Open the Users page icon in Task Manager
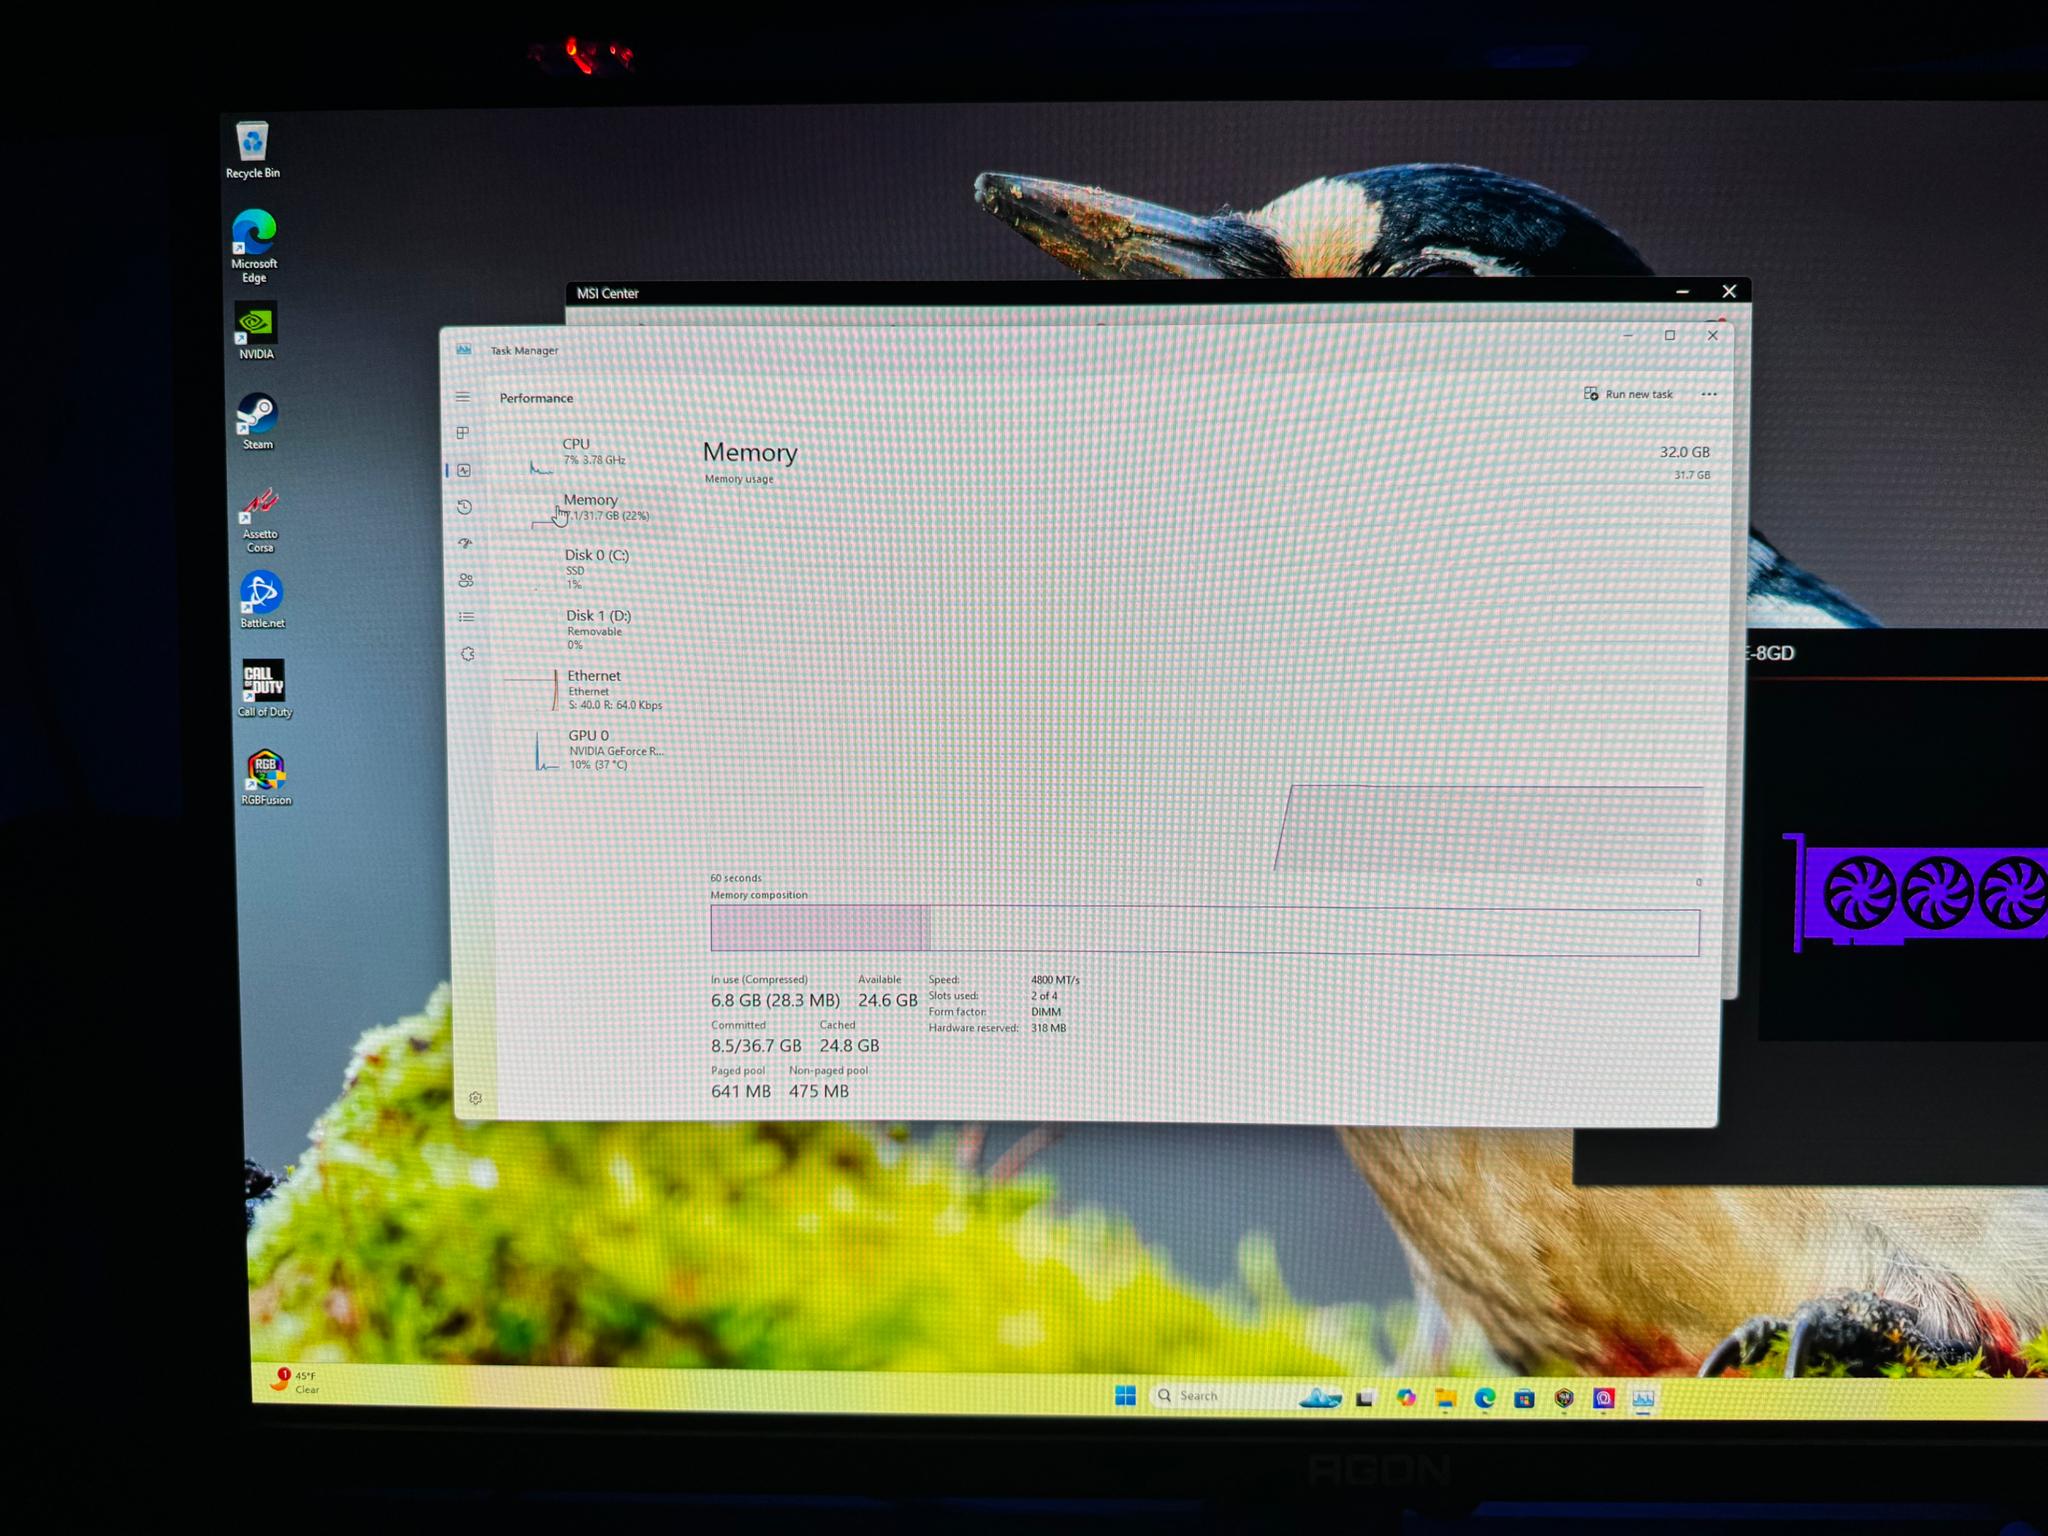This screenshot has height=1536, width=2048. tap(466, 580)
